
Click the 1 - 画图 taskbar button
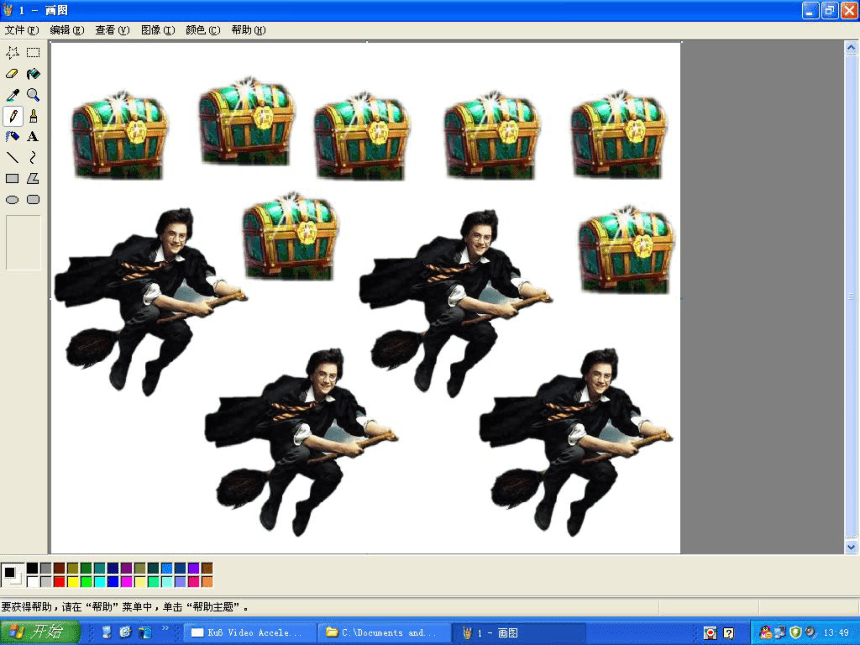519,632
